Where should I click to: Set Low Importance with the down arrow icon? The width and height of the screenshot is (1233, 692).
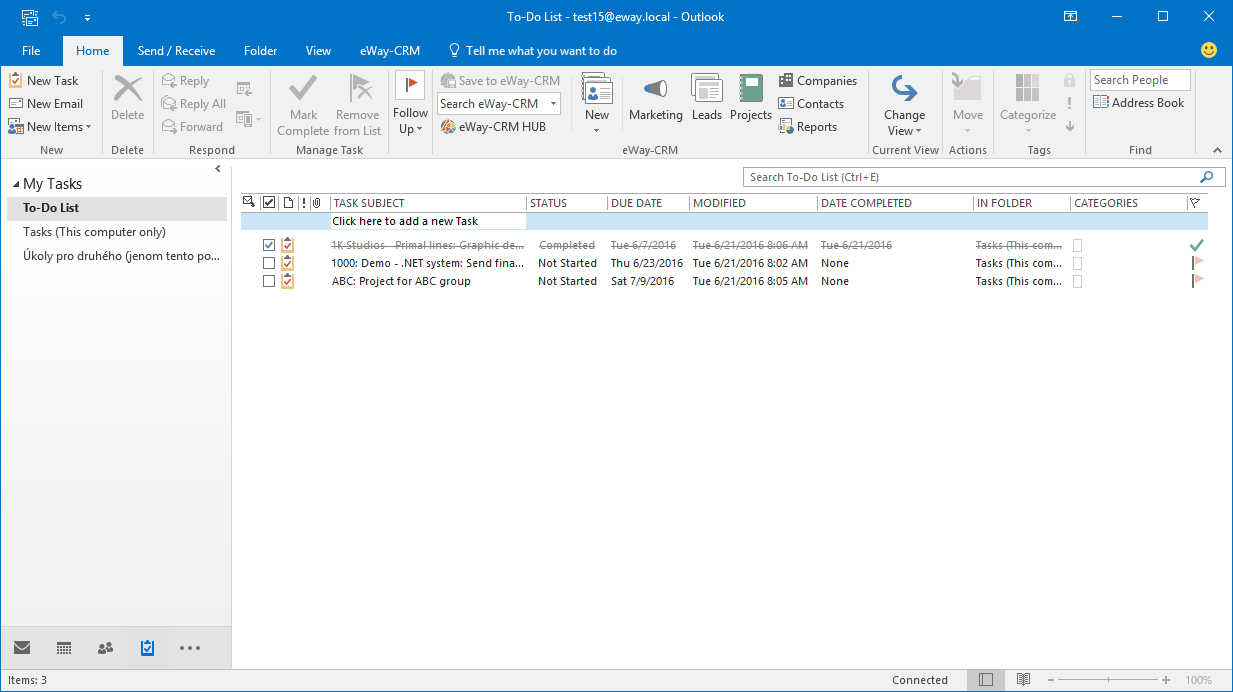[1070, 126]
